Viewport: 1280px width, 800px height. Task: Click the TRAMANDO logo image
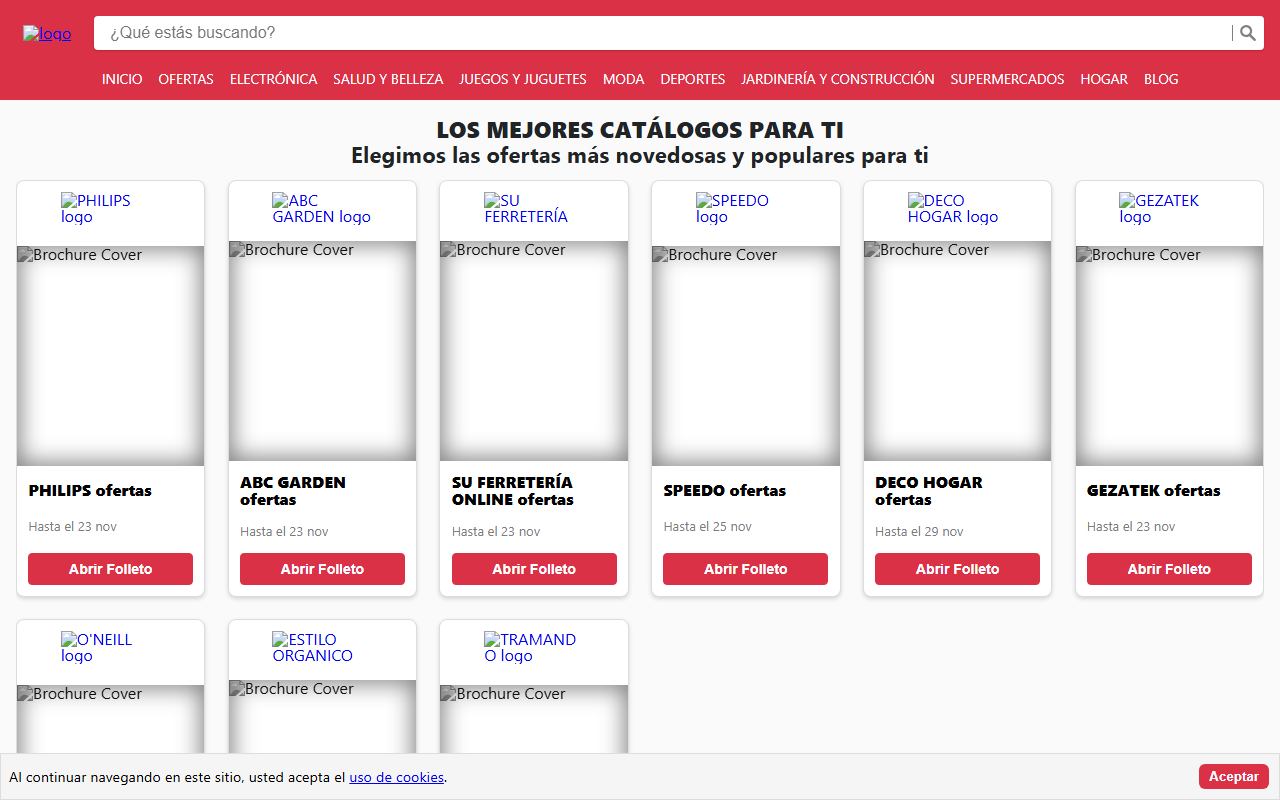tap(534, 648)
